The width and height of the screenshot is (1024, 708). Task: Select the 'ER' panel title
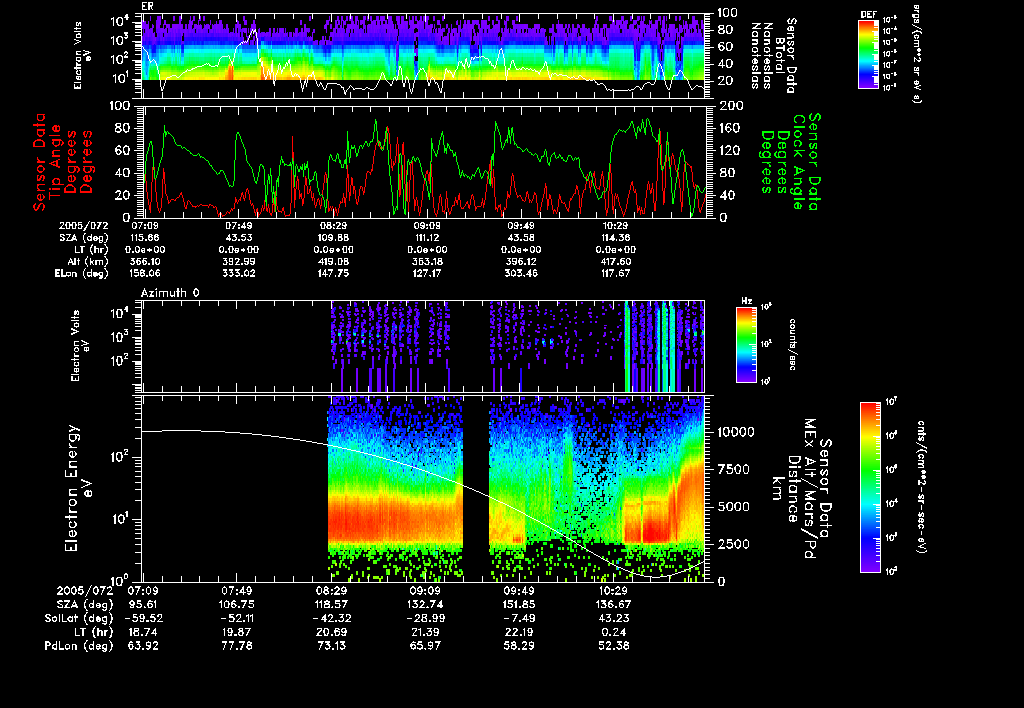(x=147, y=7)
